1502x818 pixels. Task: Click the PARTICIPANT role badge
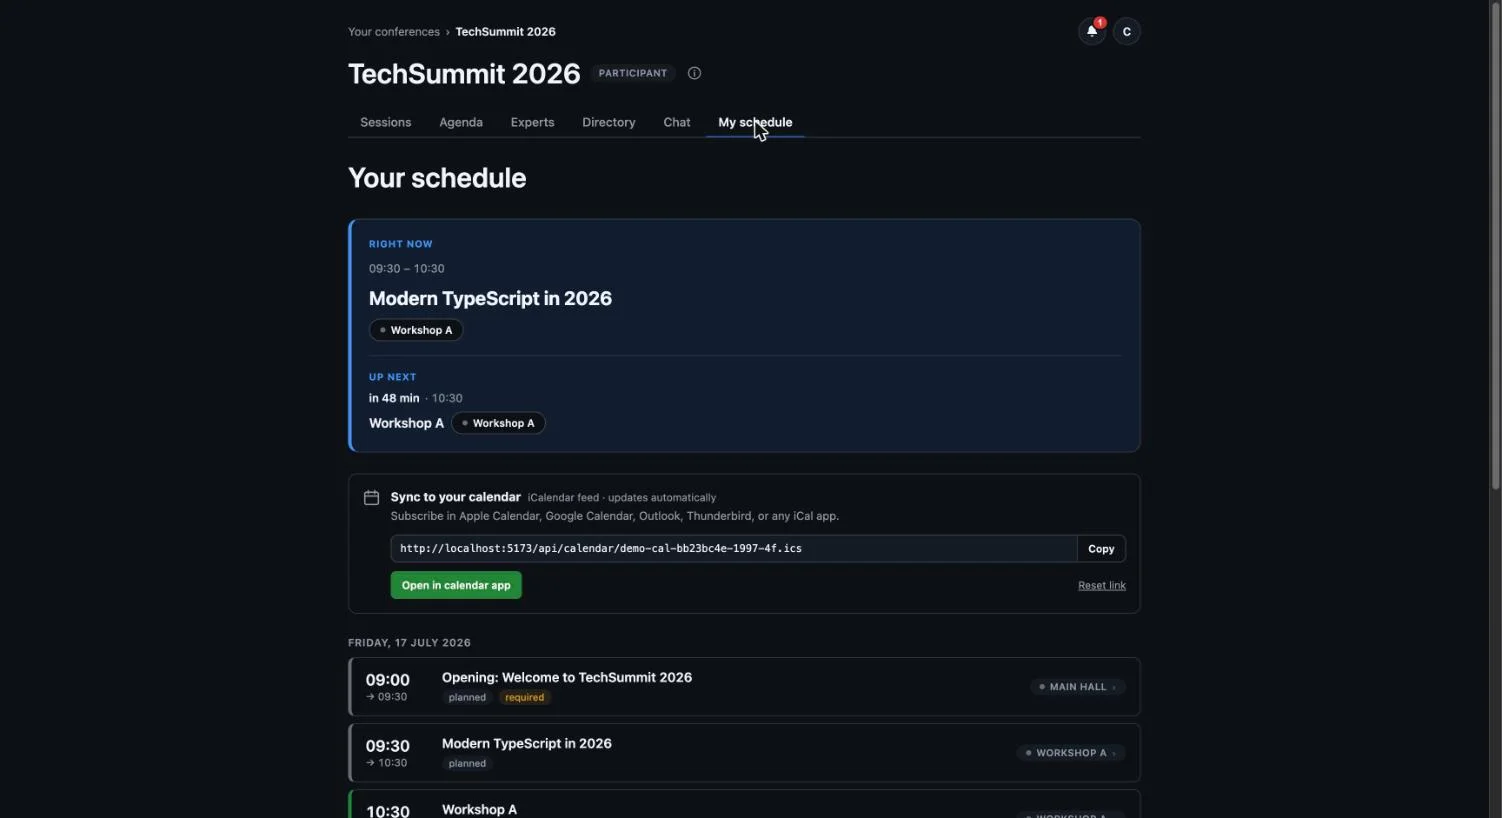633,73
